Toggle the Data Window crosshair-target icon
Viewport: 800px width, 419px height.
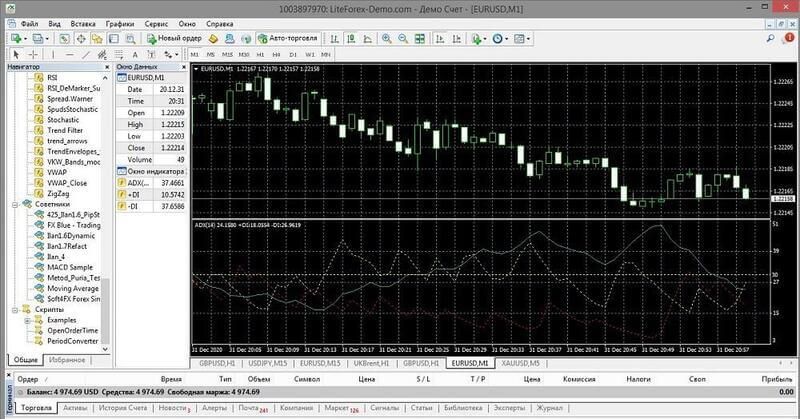[x=81, y=38]
